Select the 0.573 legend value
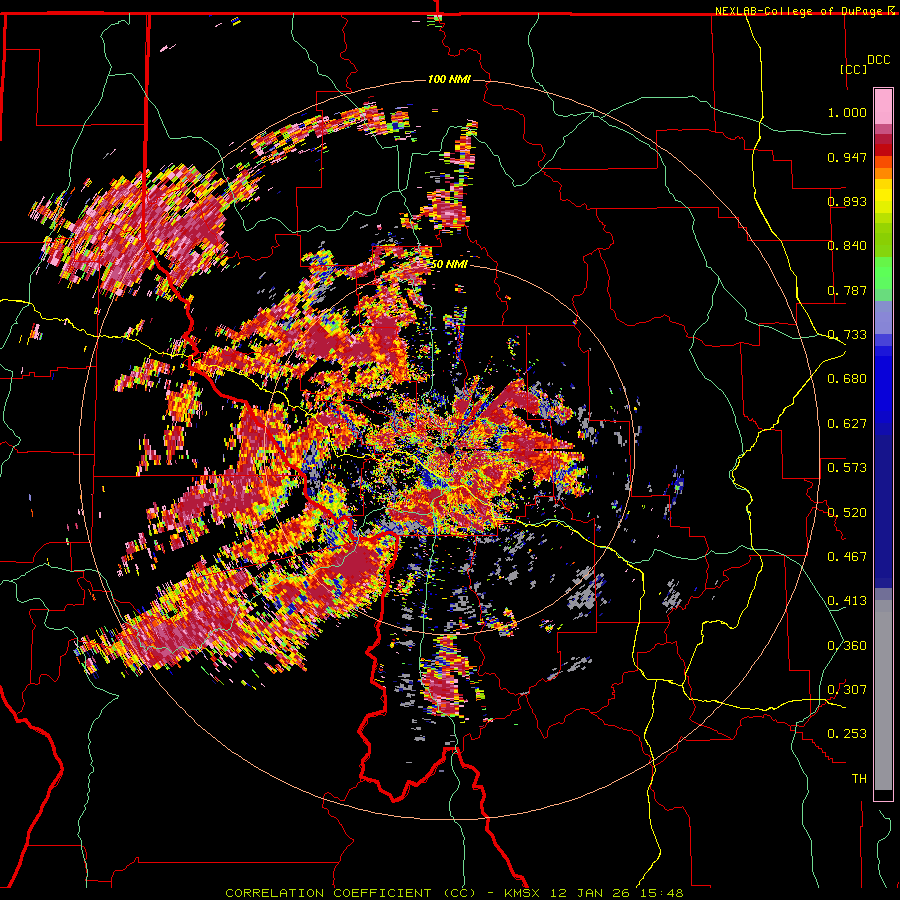This screenshot has width=900, height=900. tap(847, 468)
